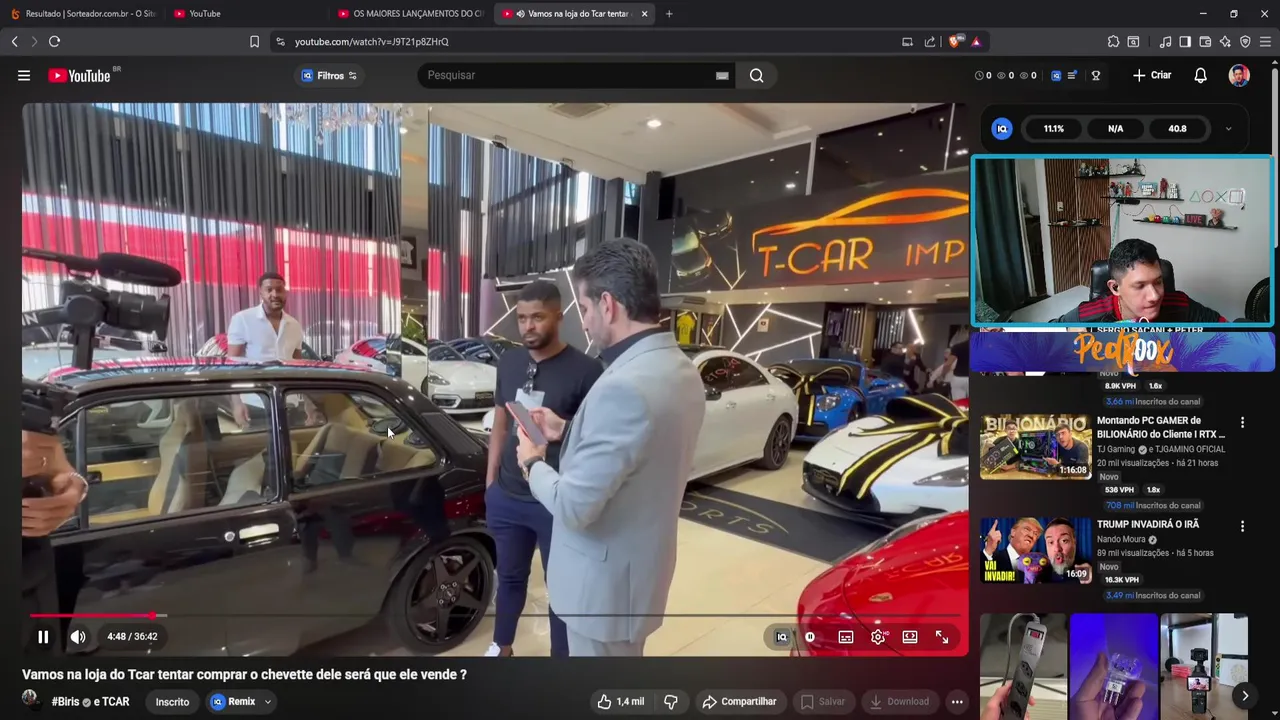Like the video with 1,4 mil likes

tap(621, 702)
